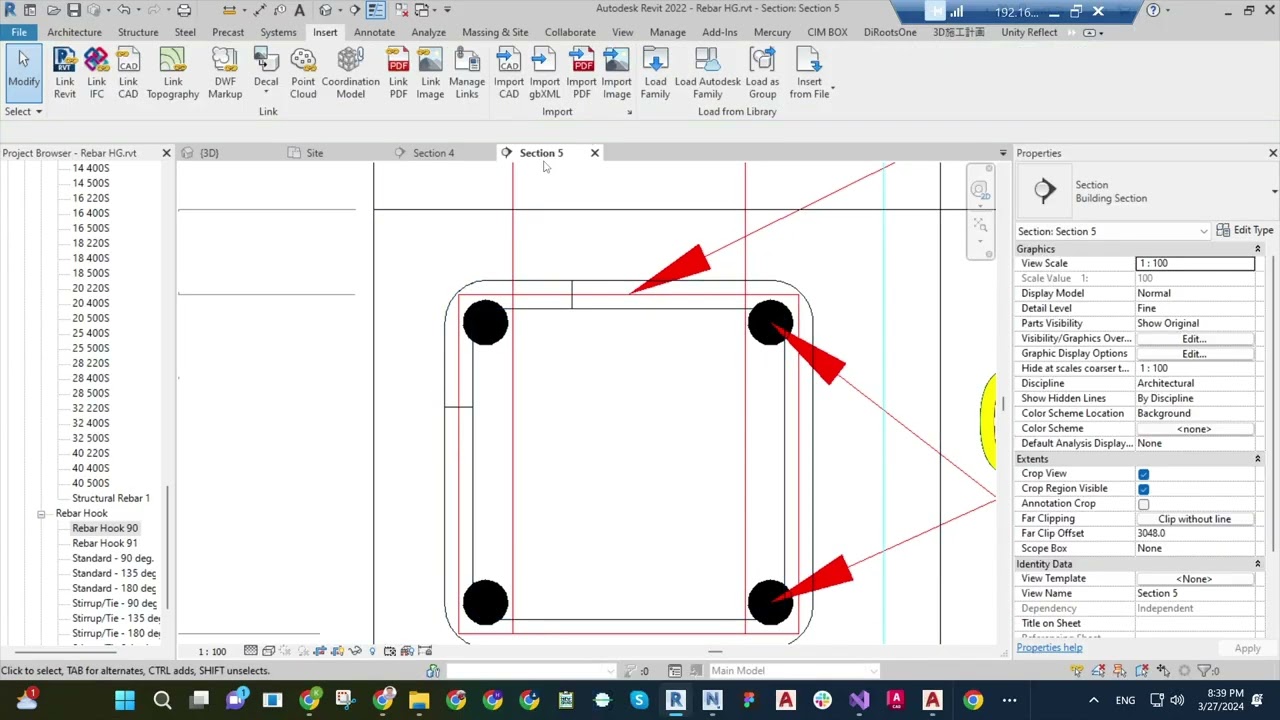Screen dimensions: 1280x720
Task: Click the Save icon in quick access toolbar
Action: pyautogui.click(x=74, y=10)
